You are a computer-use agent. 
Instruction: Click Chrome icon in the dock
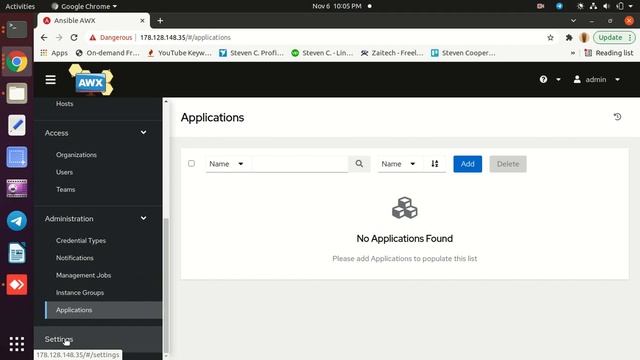[x=17, y=62]
